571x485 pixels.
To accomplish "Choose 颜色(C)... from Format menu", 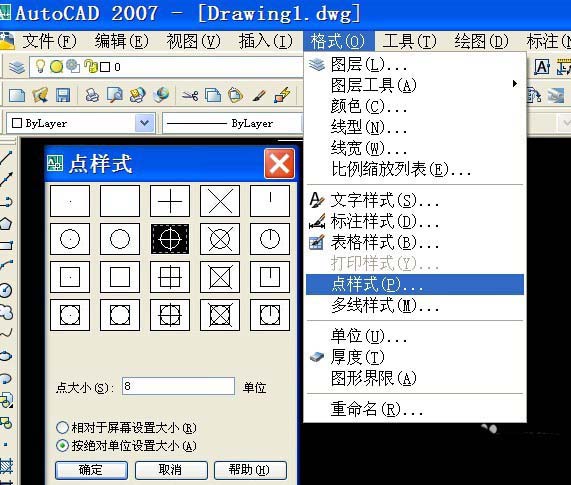I will coord(415,107).
